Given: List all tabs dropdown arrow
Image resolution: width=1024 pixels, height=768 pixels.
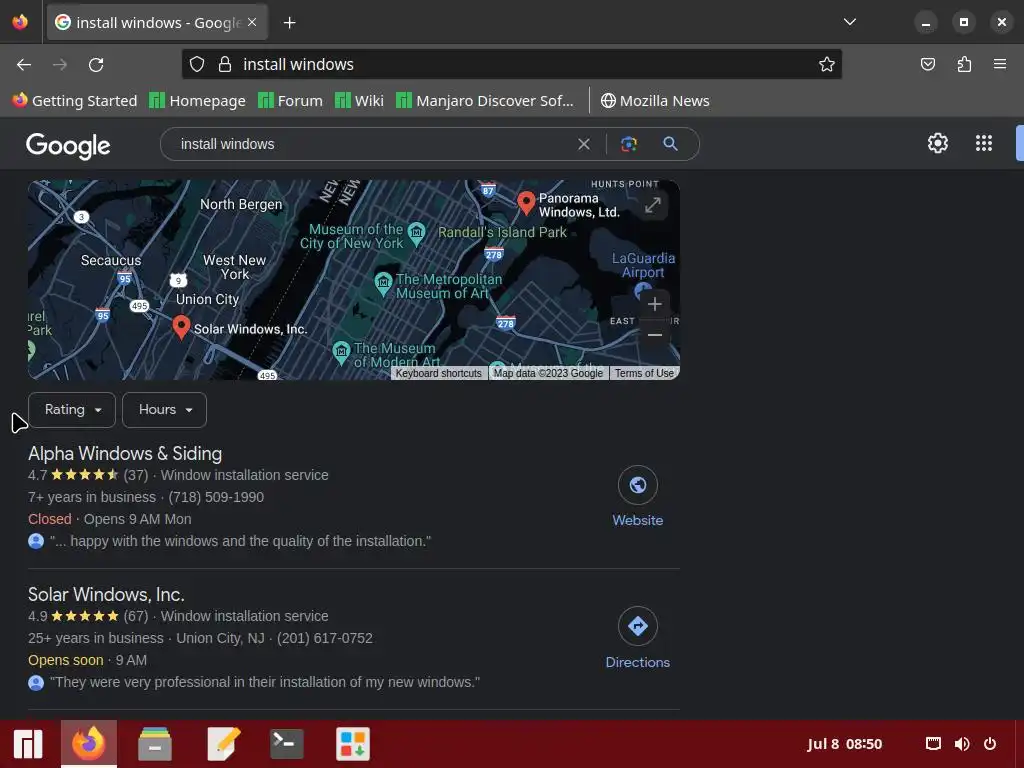Looking at the screenshot, I should tap(850, 22).
